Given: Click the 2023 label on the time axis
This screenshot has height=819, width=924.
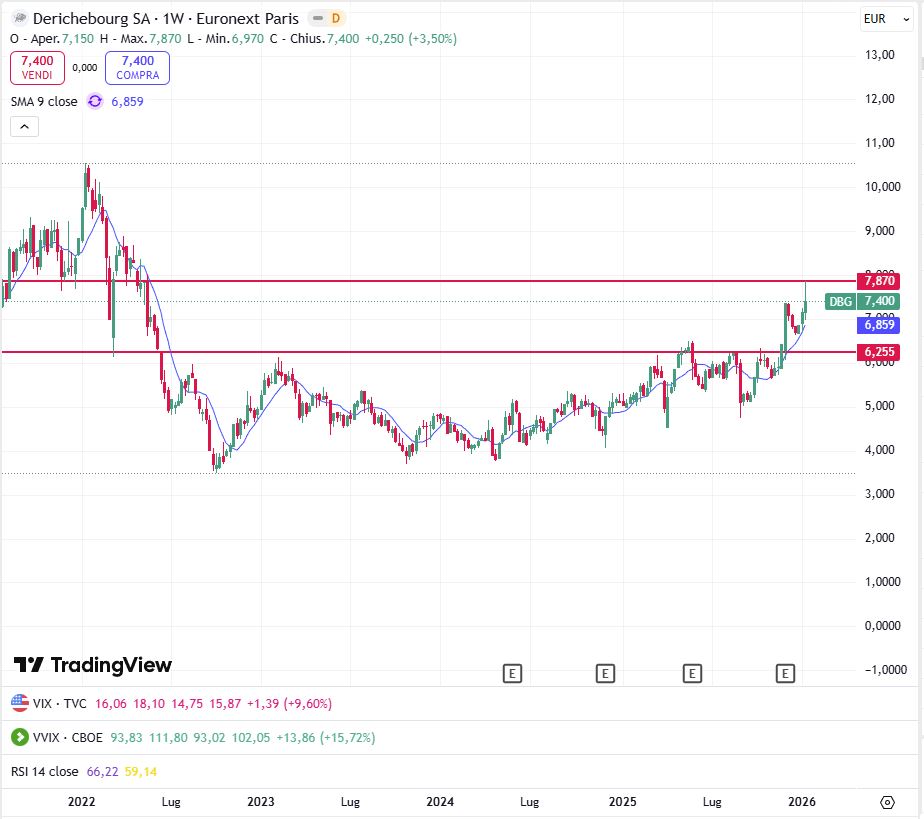Looking at the screenshot, I should tap(260, 801).
